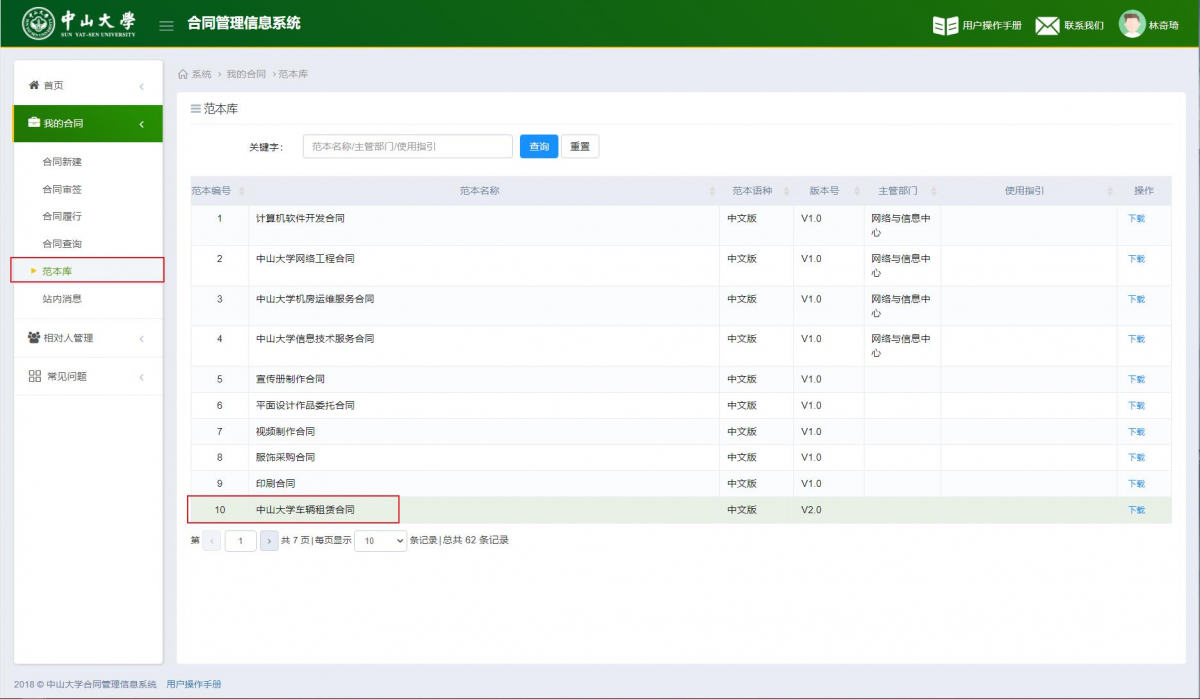The height and width of the screenshot is (699, 1200).
Task: Click the home icon in breadcrumb
Action: (x=183, y=74)
